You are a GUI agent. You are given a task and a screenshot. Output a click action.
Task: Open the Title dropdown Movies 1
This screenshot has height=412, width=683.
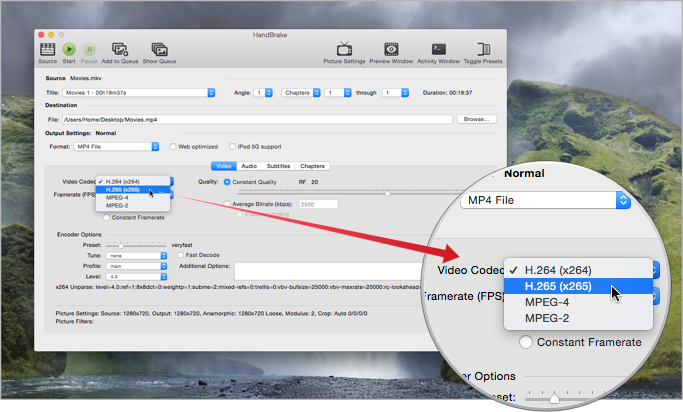coord(139,93)
